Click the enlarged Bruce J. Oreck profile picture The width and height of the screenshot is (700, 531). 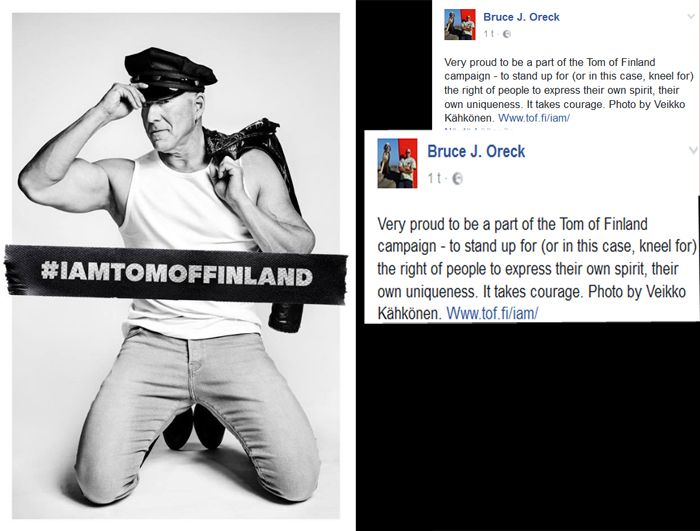coord(397,163)
